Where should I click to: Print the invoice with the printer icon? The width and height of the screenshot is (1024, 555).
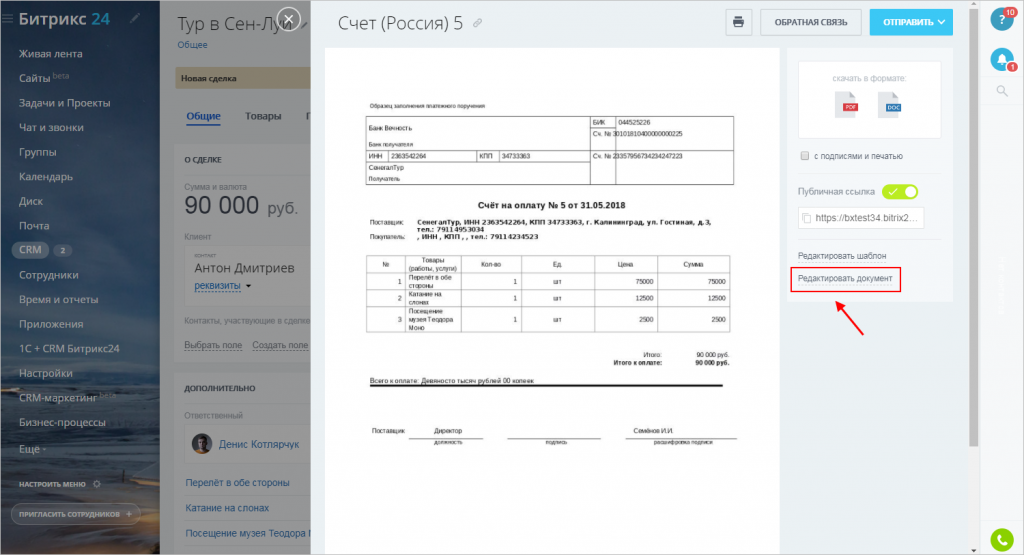(x=739, y=22)
